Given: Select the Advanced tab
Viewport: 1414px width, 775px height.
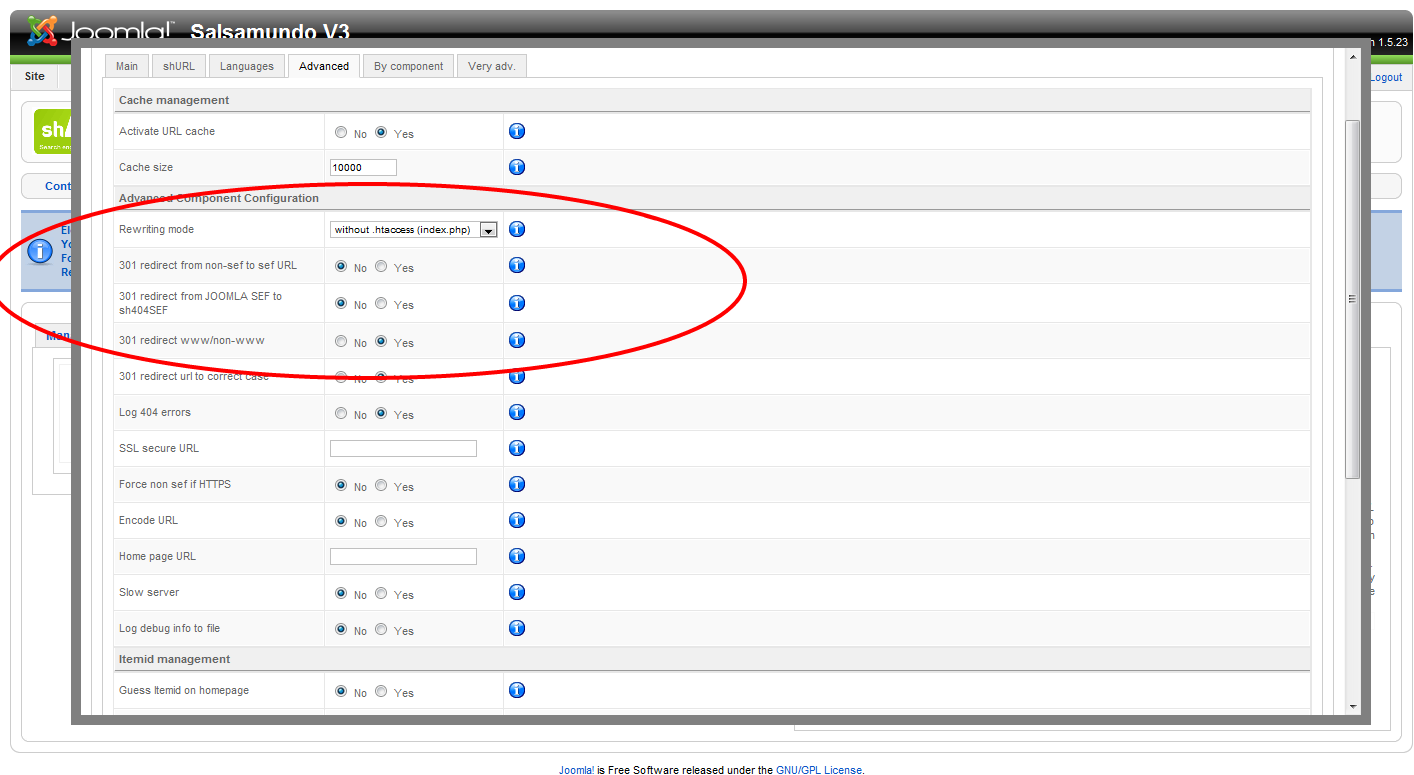Looking at the screenshot, I should click(x=324, y=66).
